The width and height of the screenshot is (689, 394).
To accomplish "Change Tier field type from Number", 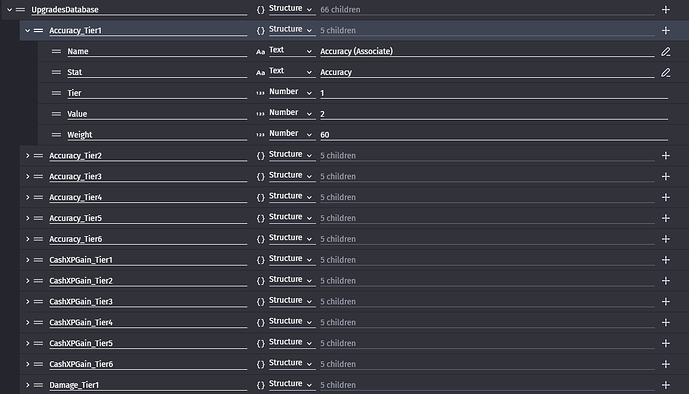I will [292, 93].
